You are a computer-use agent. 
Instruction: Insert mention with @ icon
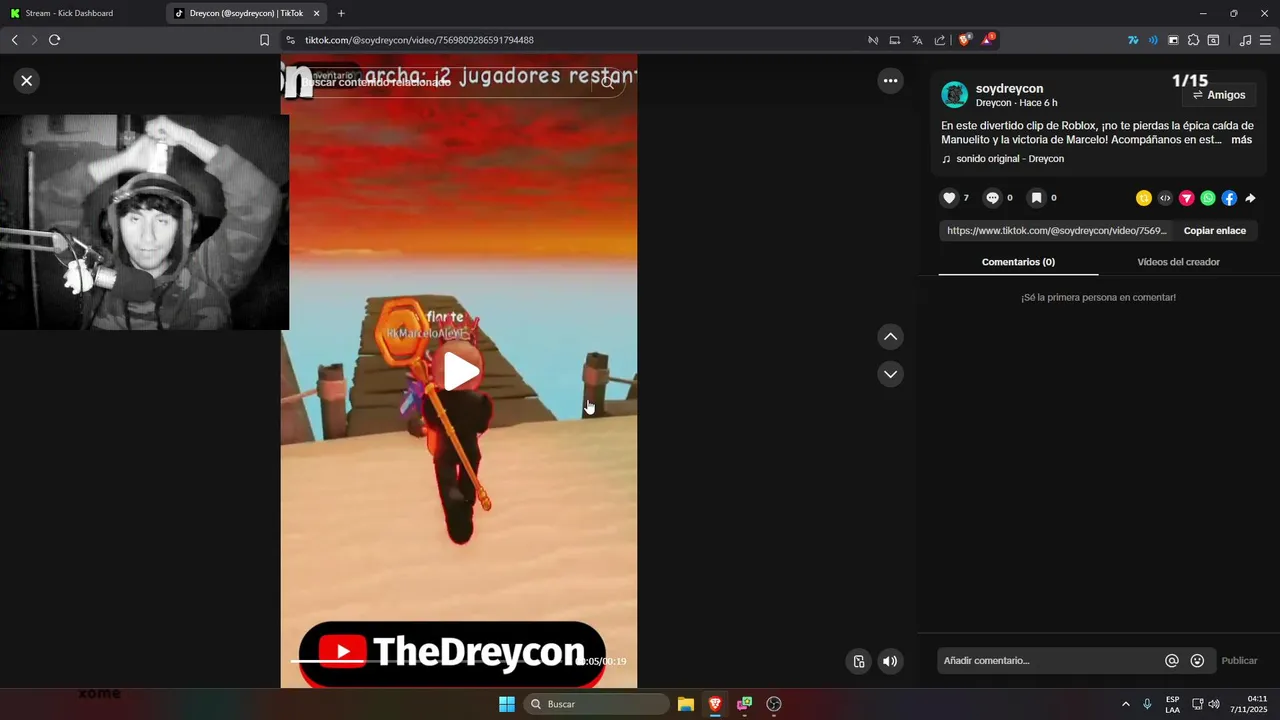click(x=1172, y=661)
